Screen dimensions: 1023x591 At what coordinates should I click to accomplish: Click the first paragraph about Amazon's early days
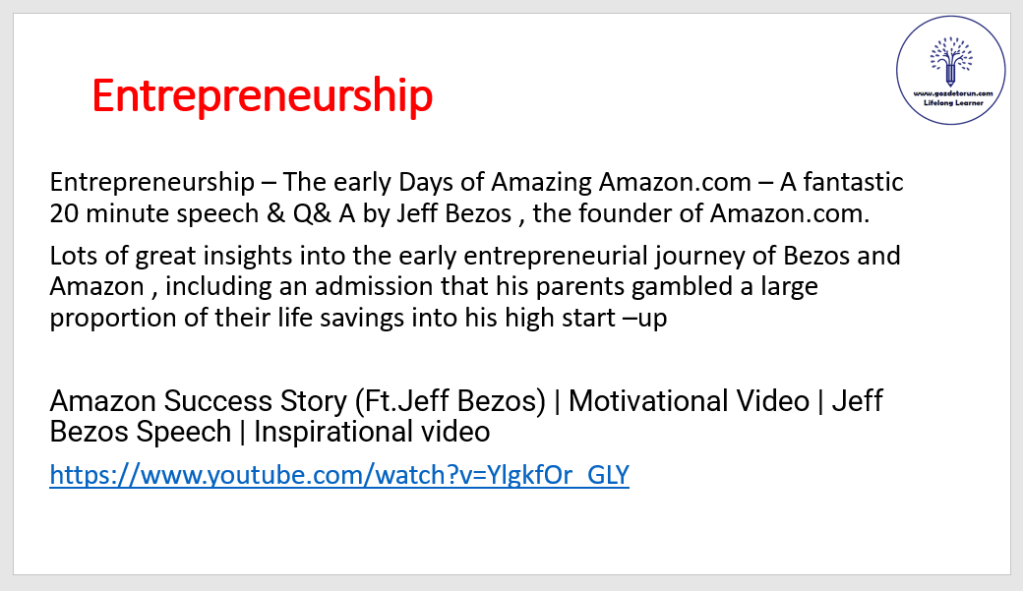pos(476,198)
